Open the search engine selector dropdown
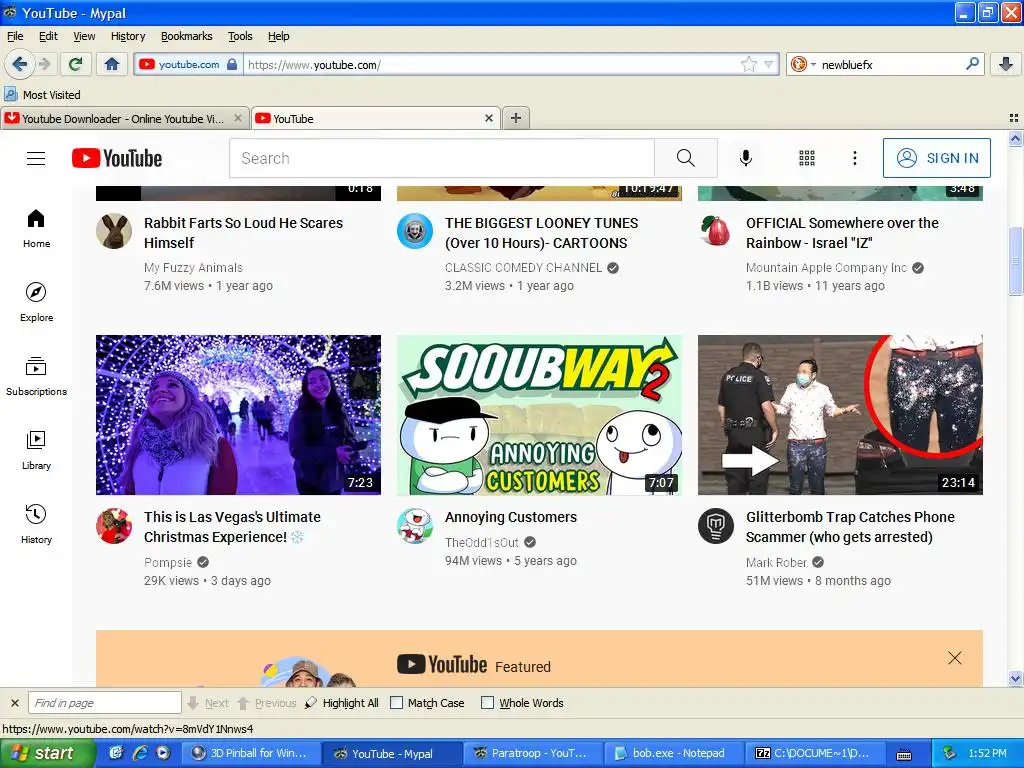This screenshot has width=1024, height=768. tap(803, 64)
